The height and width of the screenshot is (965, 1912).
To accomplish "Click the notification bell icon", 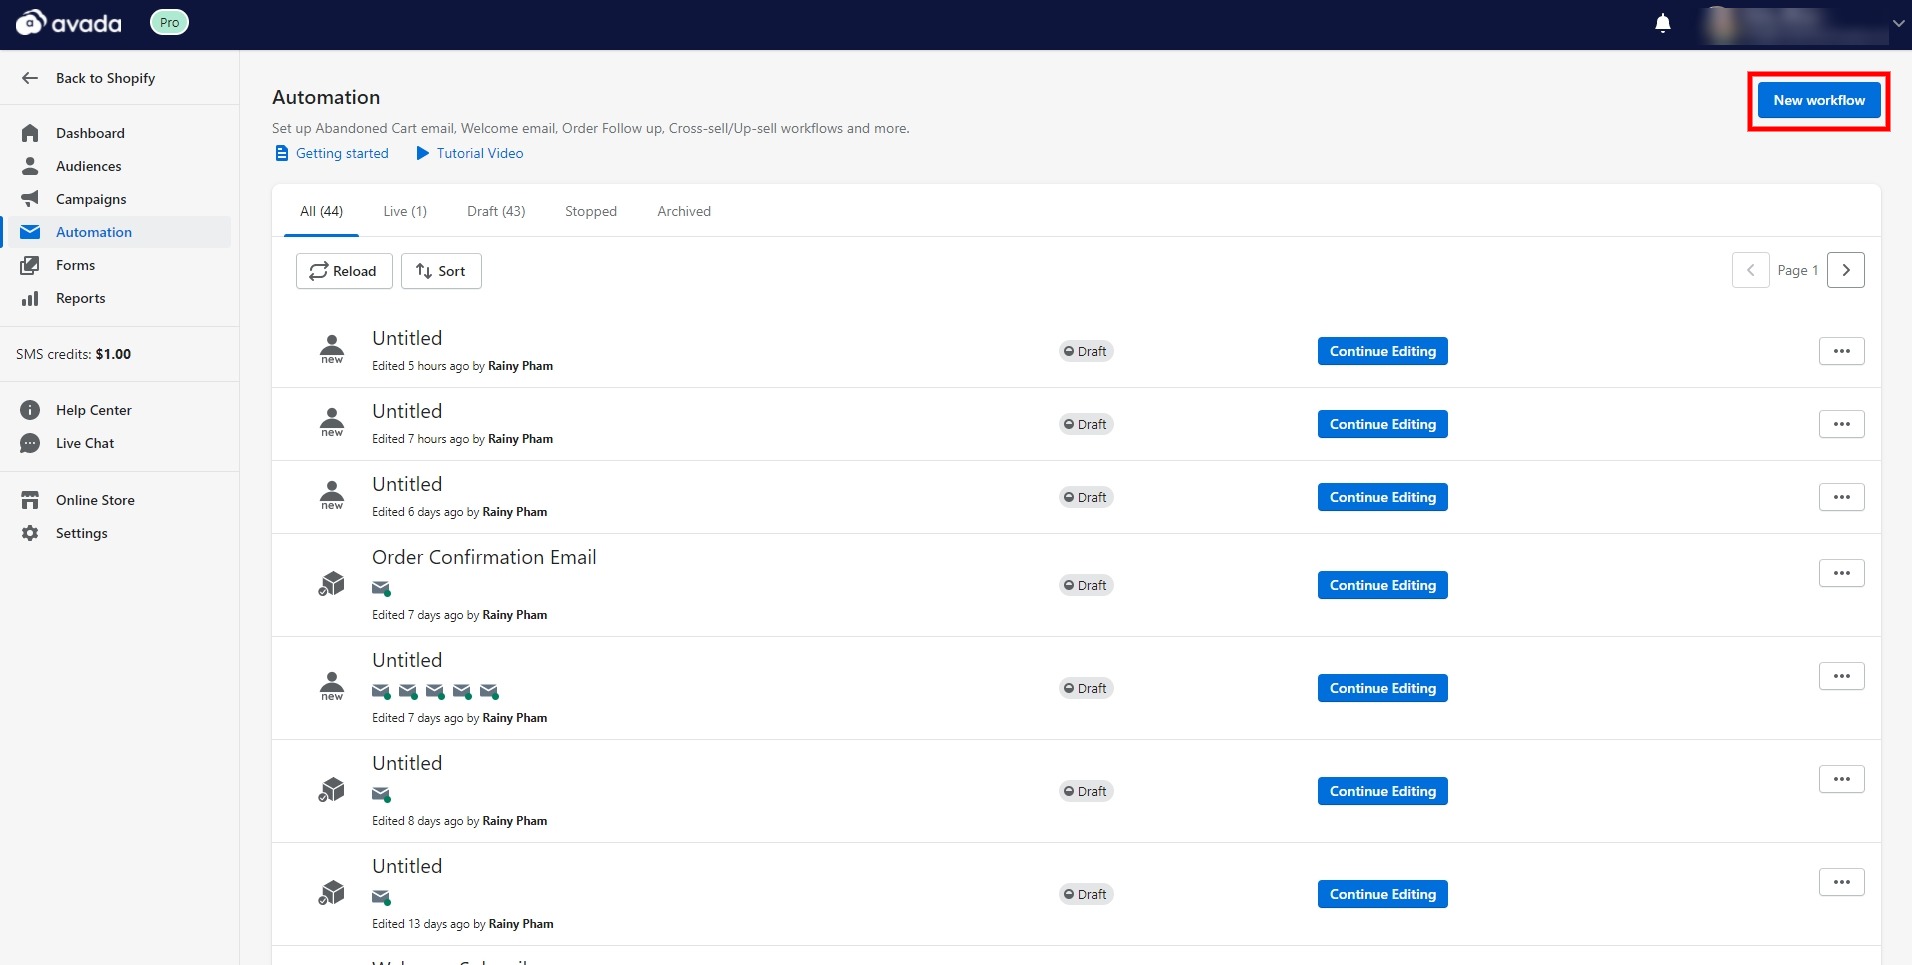I will 1662,23.
